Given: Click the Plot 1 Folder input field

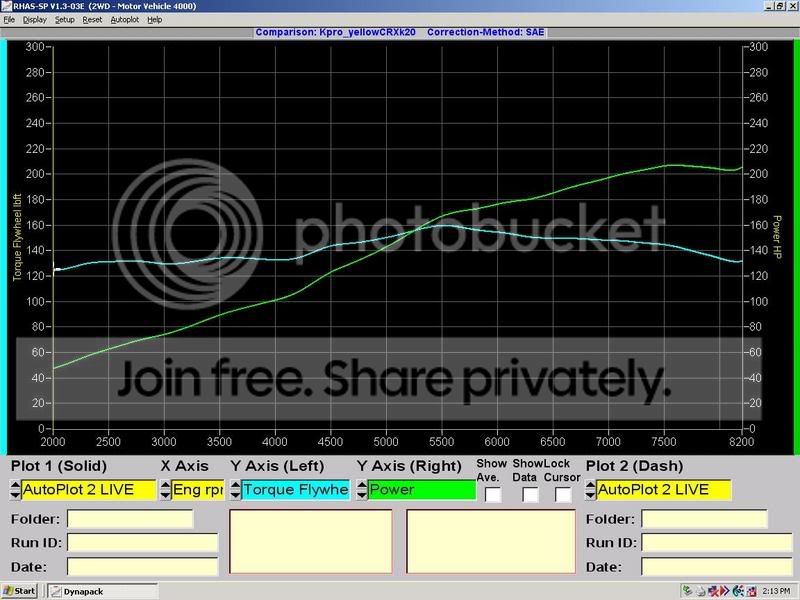Looking at the screenshot, I should point(130,519).
